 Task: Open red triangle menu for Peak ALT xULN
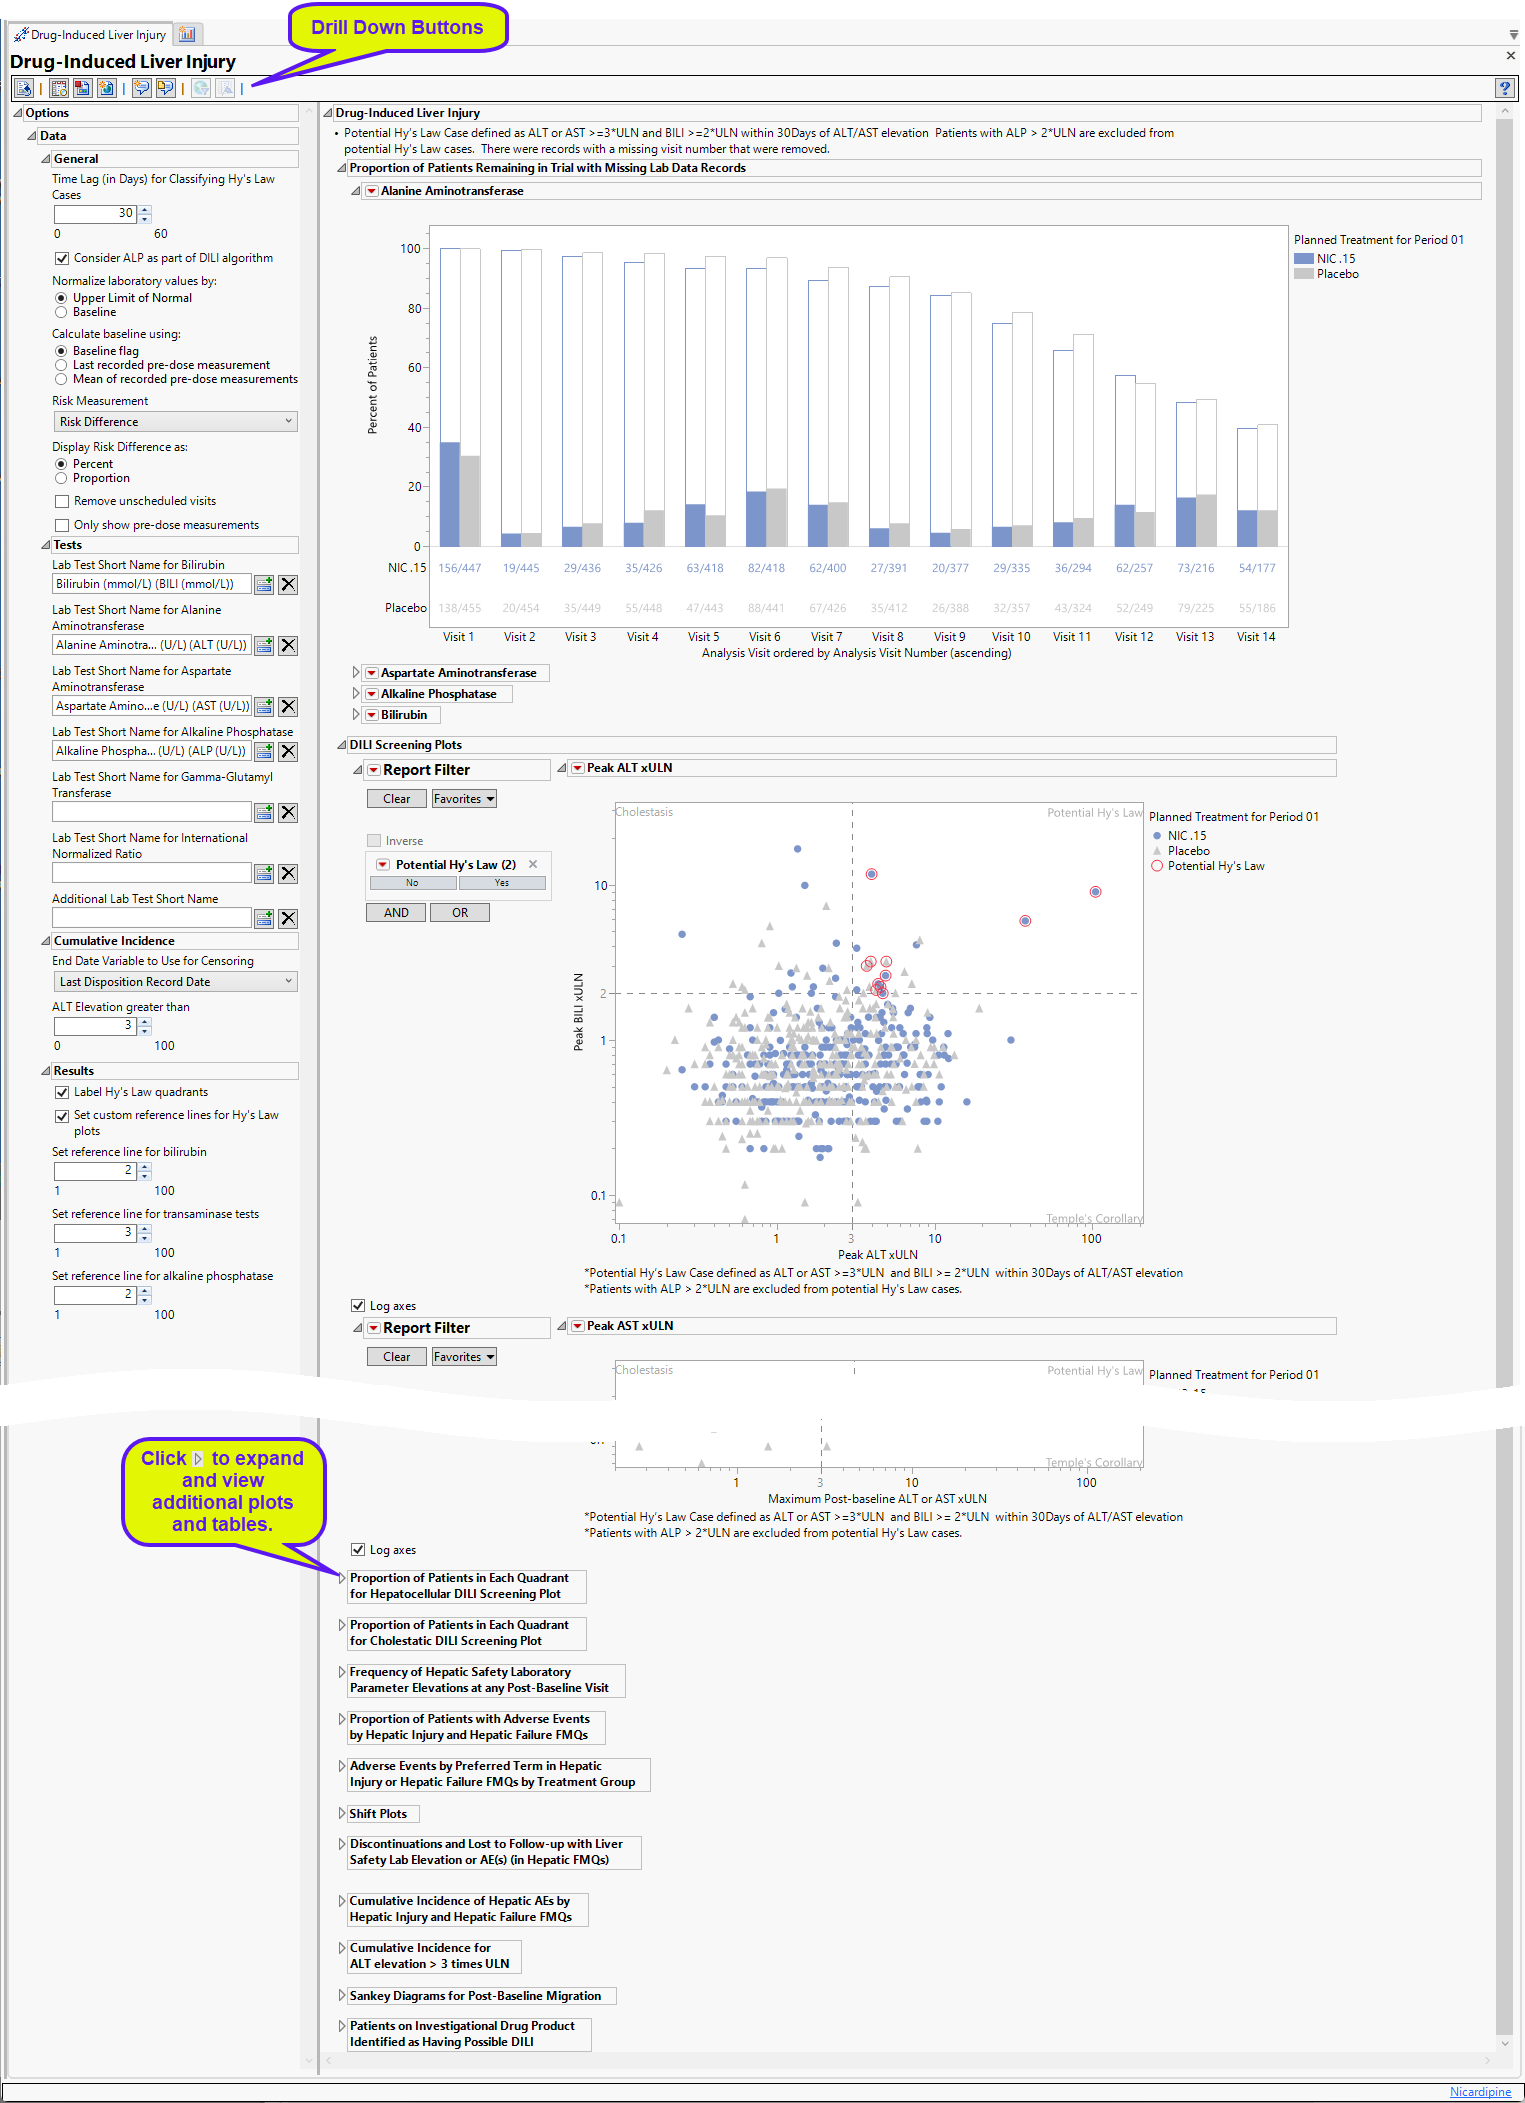click(577, 768)
